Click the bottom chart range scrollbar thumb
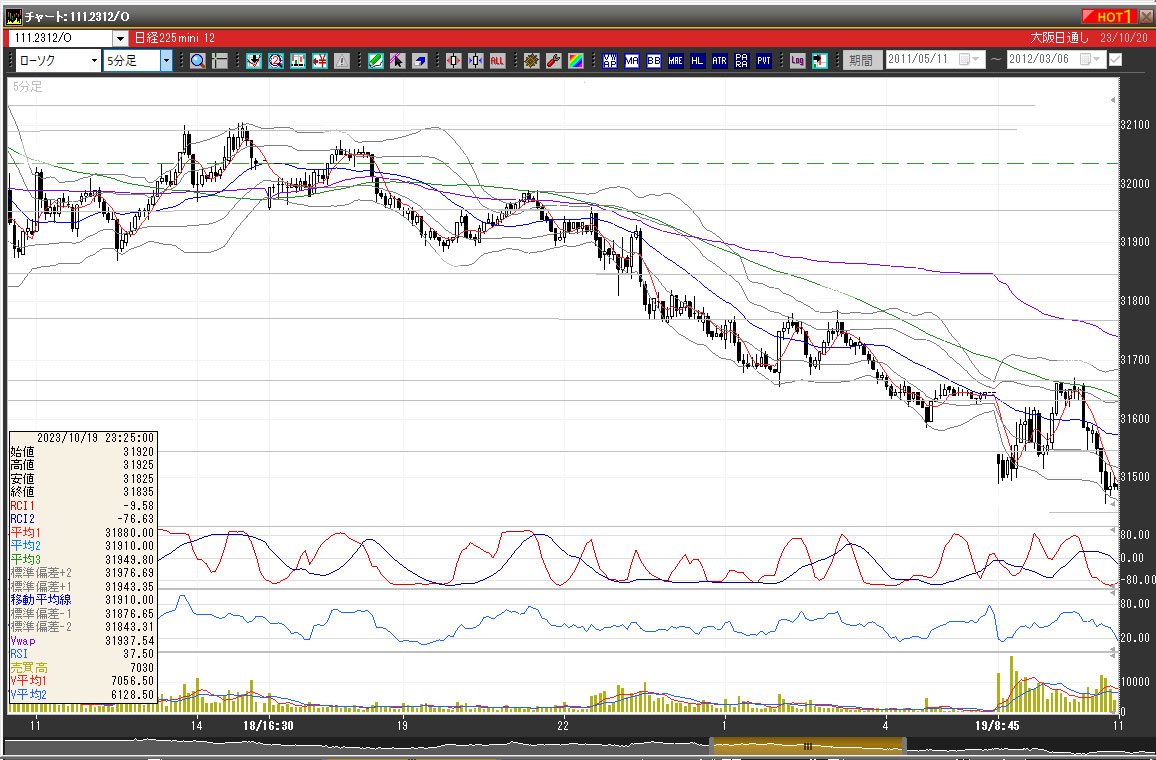The width and height of the screenshot is (1156, 760). coord(808,746)
